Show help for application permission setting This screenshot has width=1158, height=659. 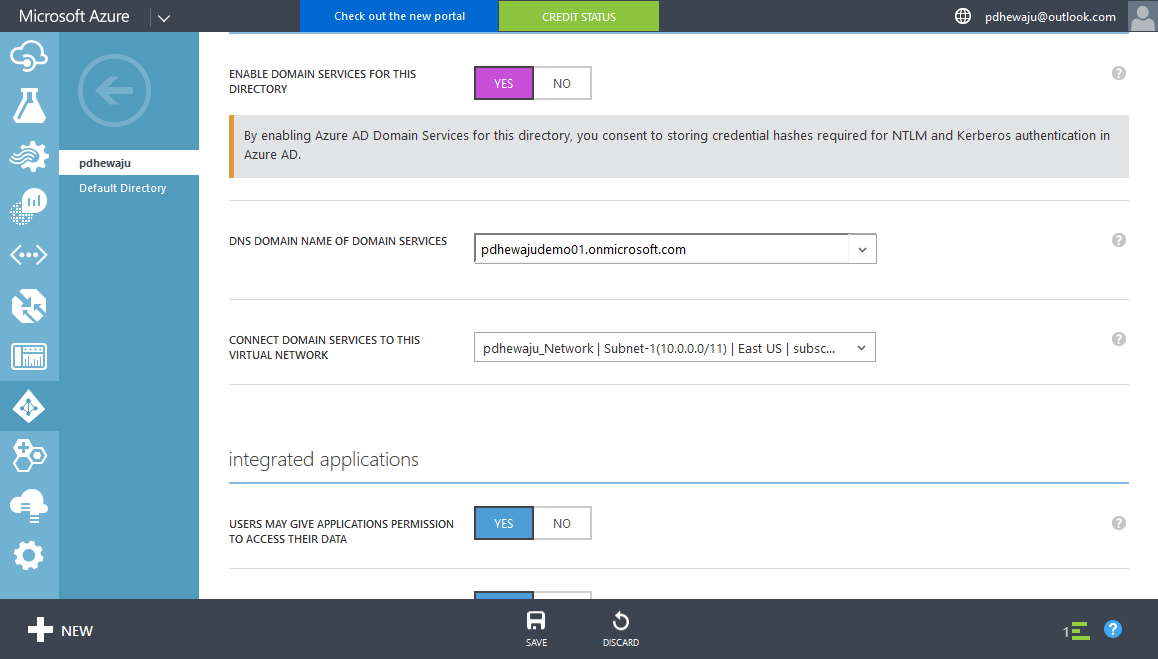click(x=1119, y=523)
